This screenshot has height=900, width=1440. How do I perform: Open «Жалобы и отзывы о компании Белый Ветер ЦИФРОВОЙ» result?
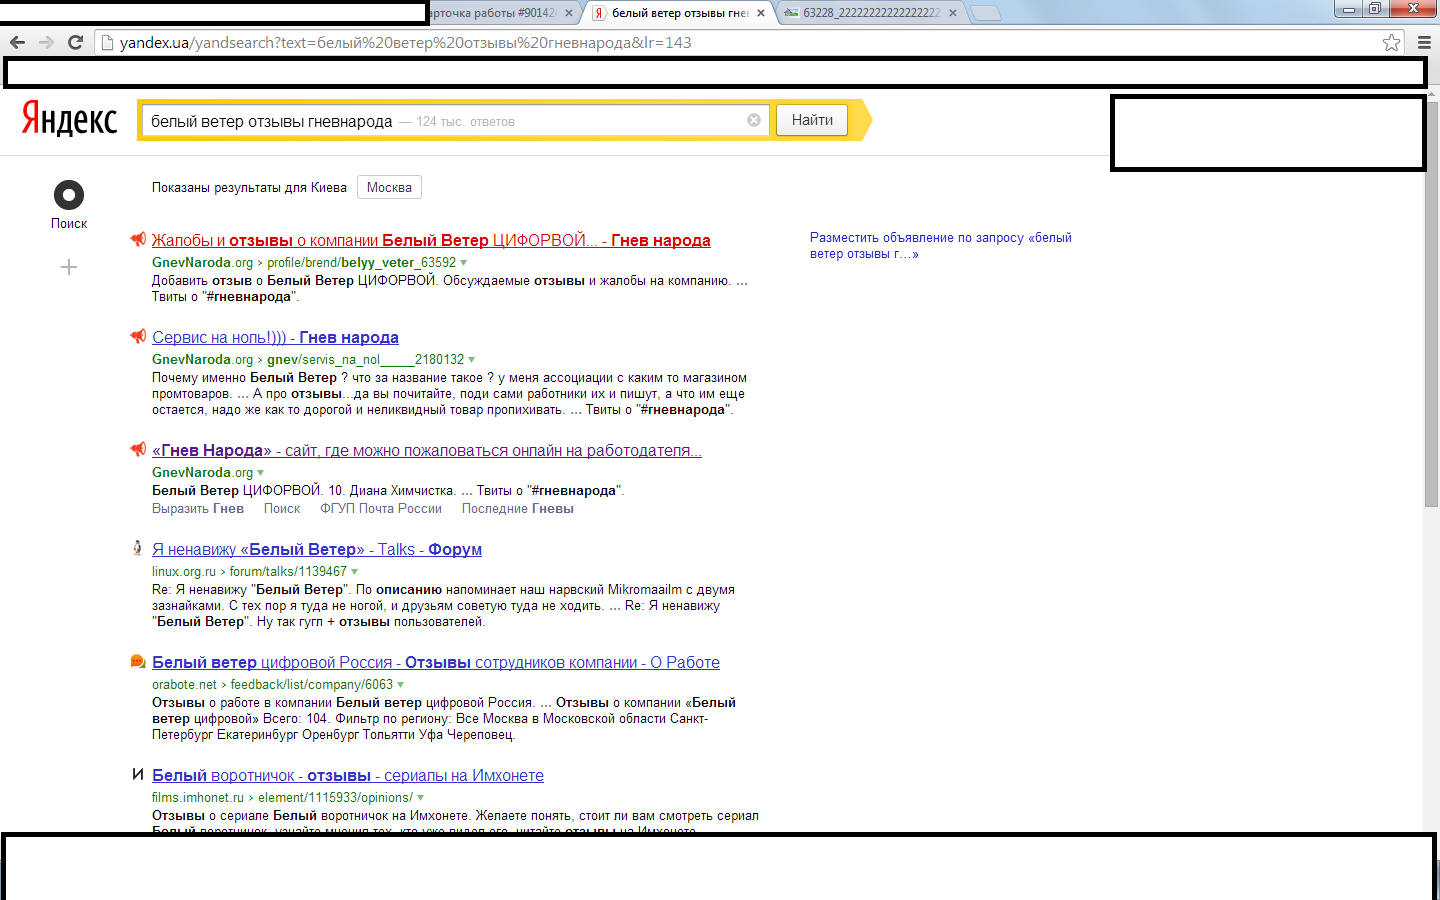click(x=431, y=240)
